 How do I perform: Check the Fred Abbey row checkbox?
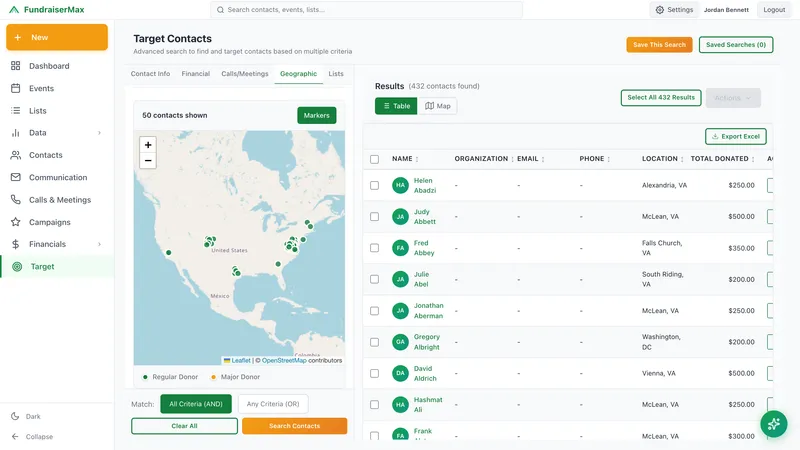374,248
